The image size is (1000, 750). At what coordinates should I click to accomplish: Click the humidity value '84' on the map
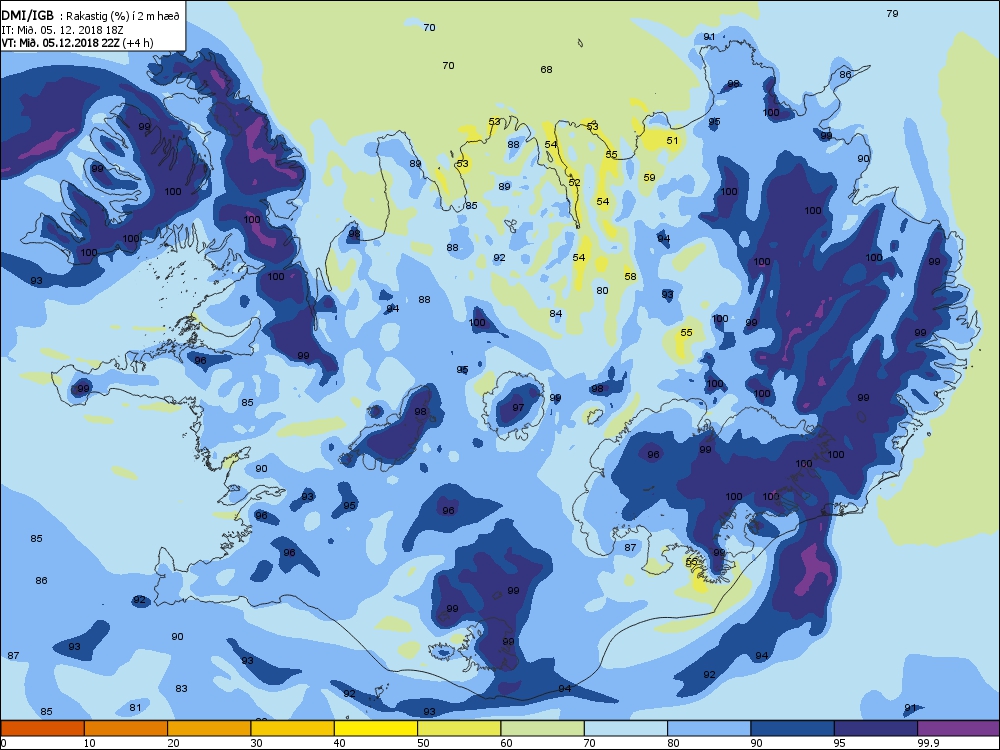click(555, 313)
